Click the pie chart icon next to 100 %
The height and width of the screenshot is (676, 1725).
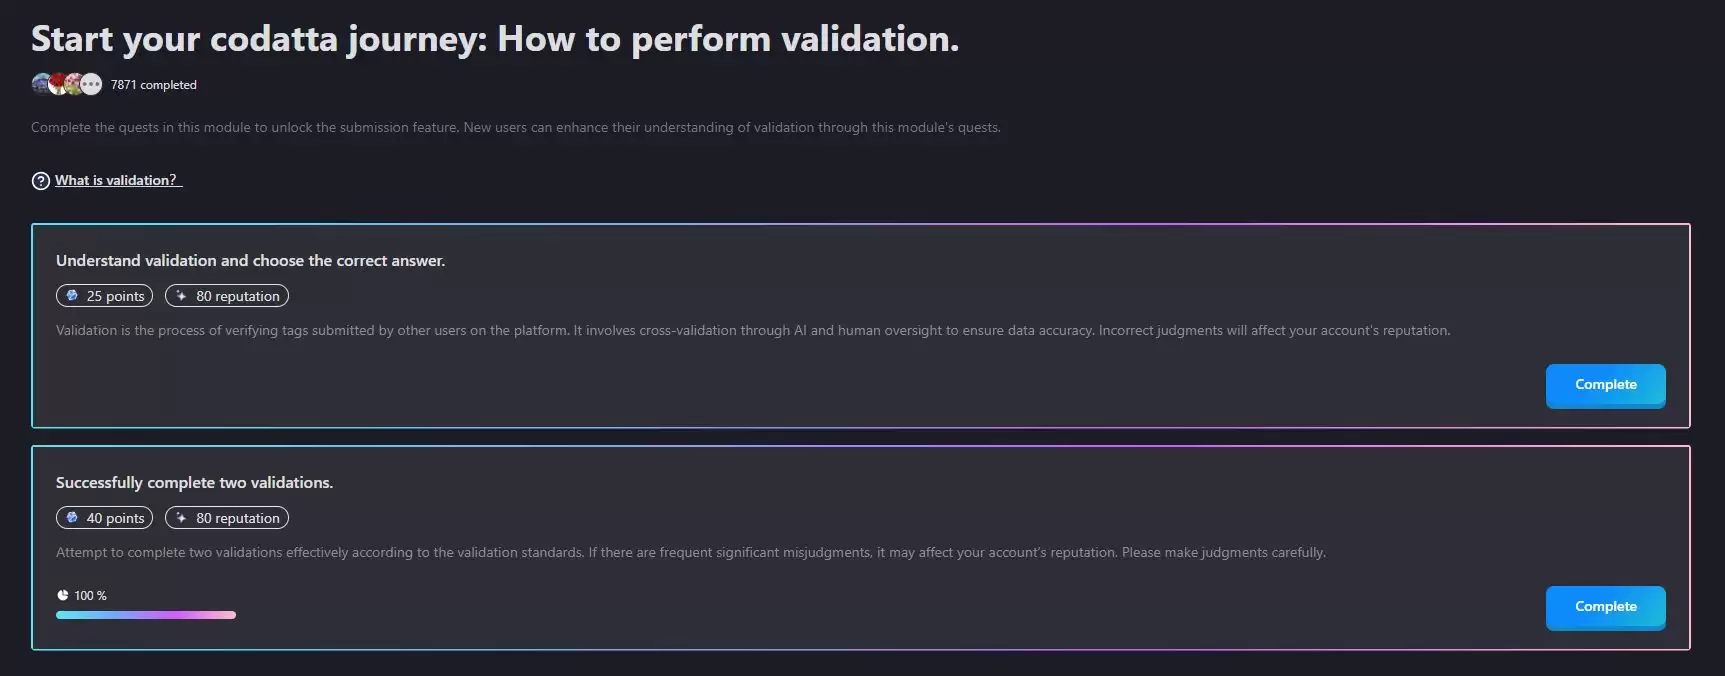click(63, 595)
